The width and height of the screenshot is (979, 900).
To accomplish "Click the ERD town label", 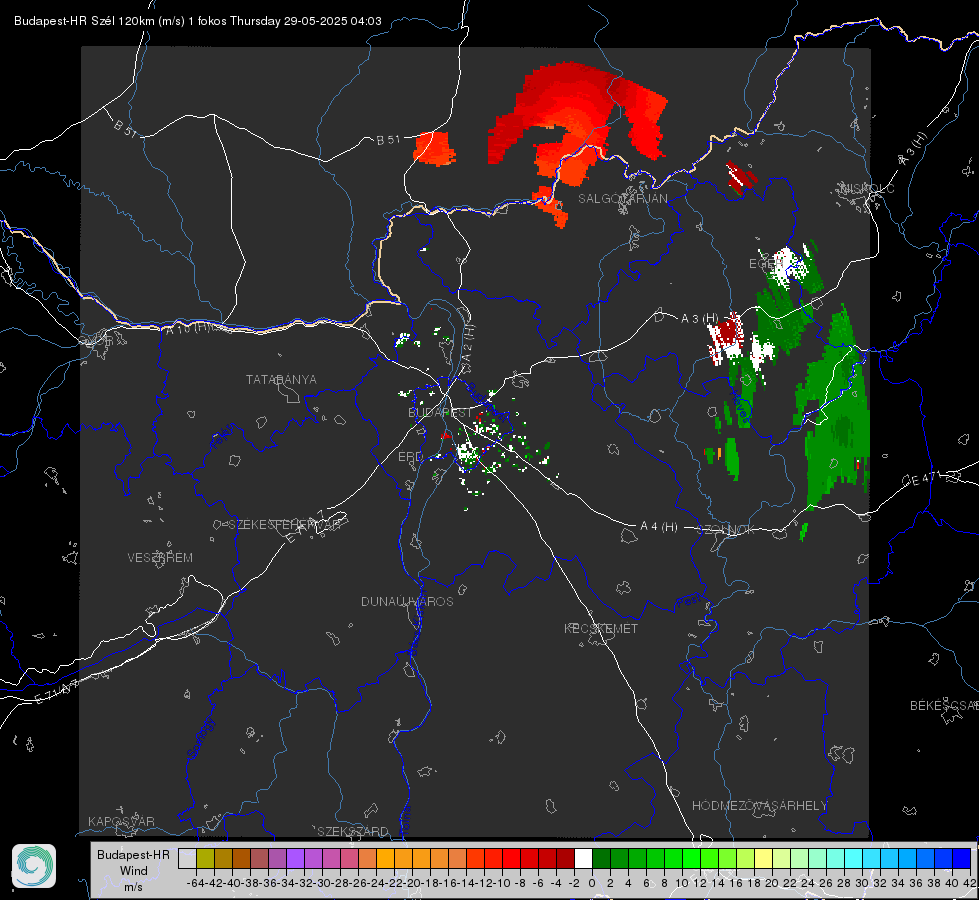I will [410, 457].
